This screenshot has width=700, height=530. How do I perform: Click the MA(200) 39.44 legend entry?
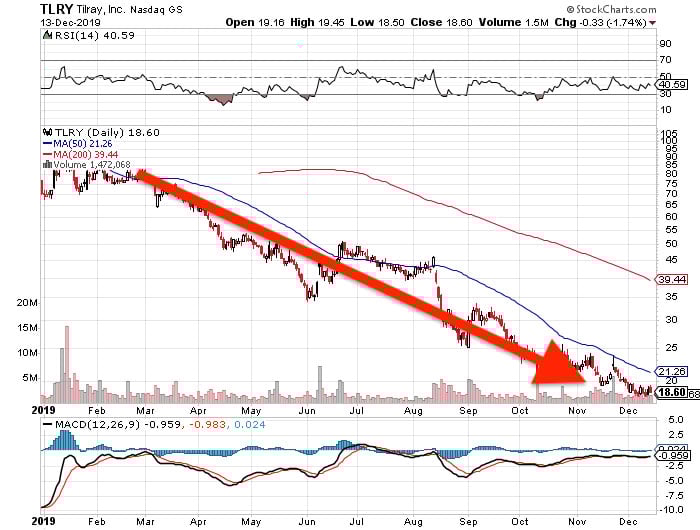point(80,154)
